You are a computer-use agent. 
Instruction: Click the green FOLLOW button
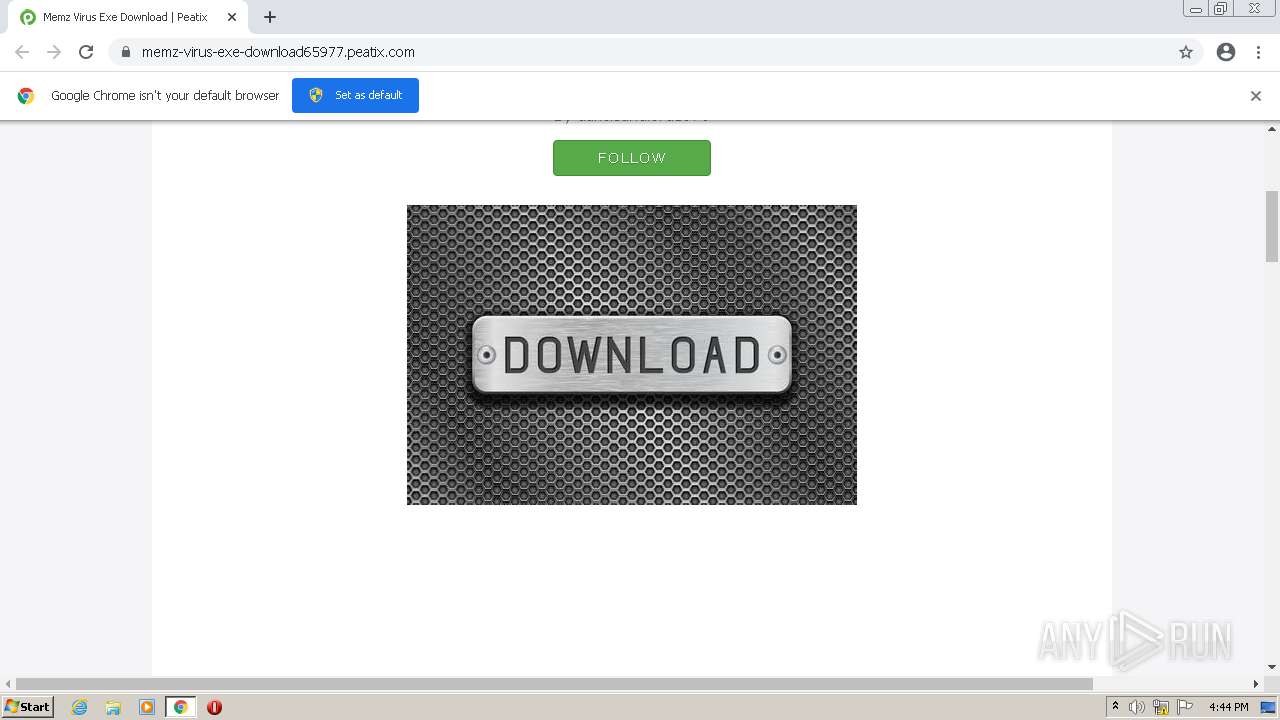pyautogui.click(x=632, y=158)
